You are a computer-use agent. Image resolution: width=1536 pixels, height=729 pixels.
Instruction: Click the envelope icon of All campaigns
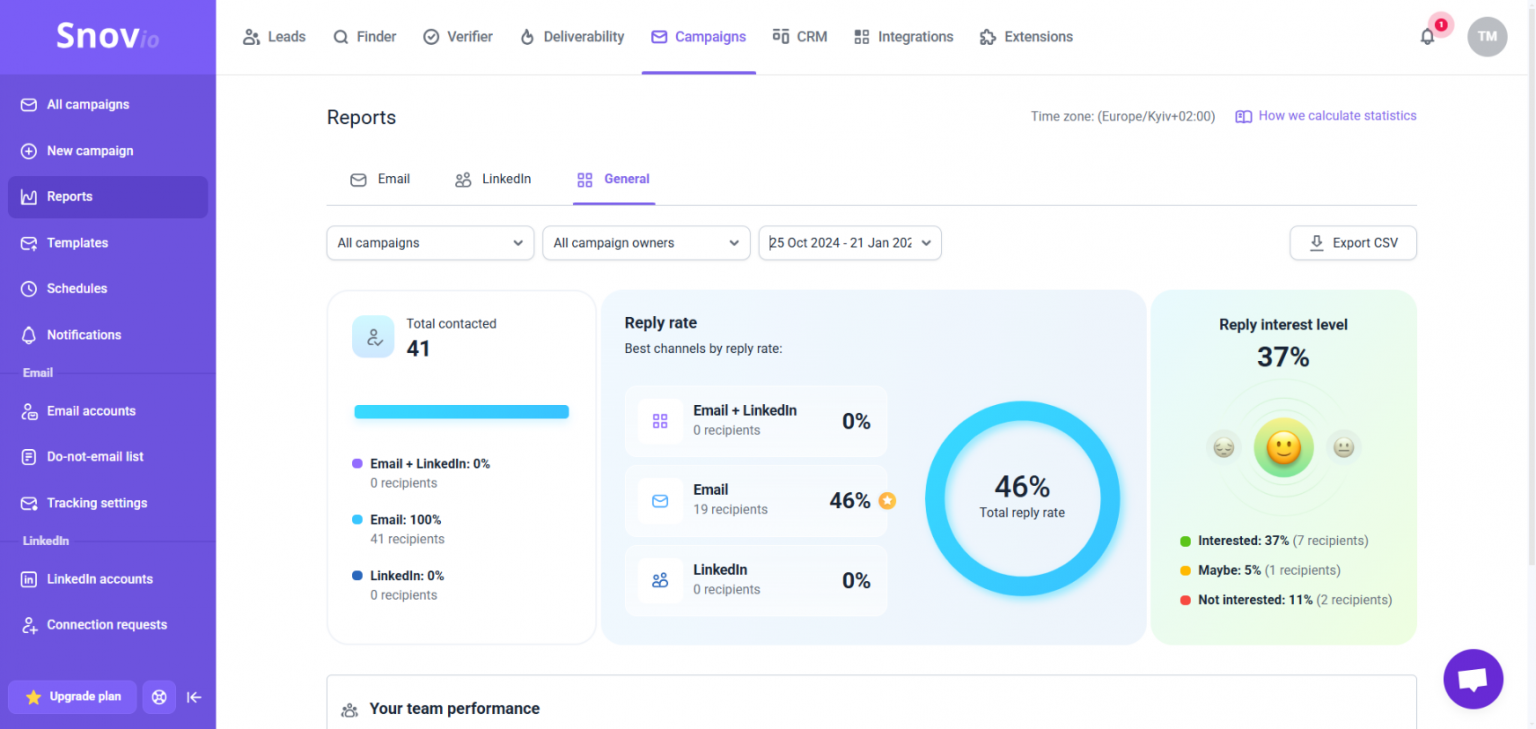(29, 104)
